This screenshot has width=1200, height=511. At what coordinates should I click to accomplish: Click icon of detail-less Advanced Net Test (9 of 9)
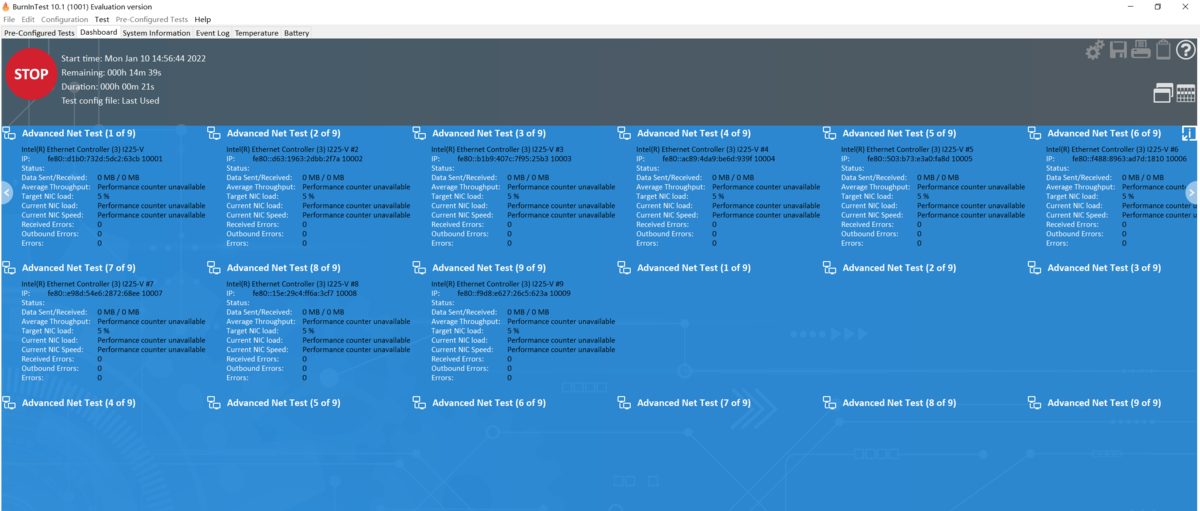(1034, 402)
